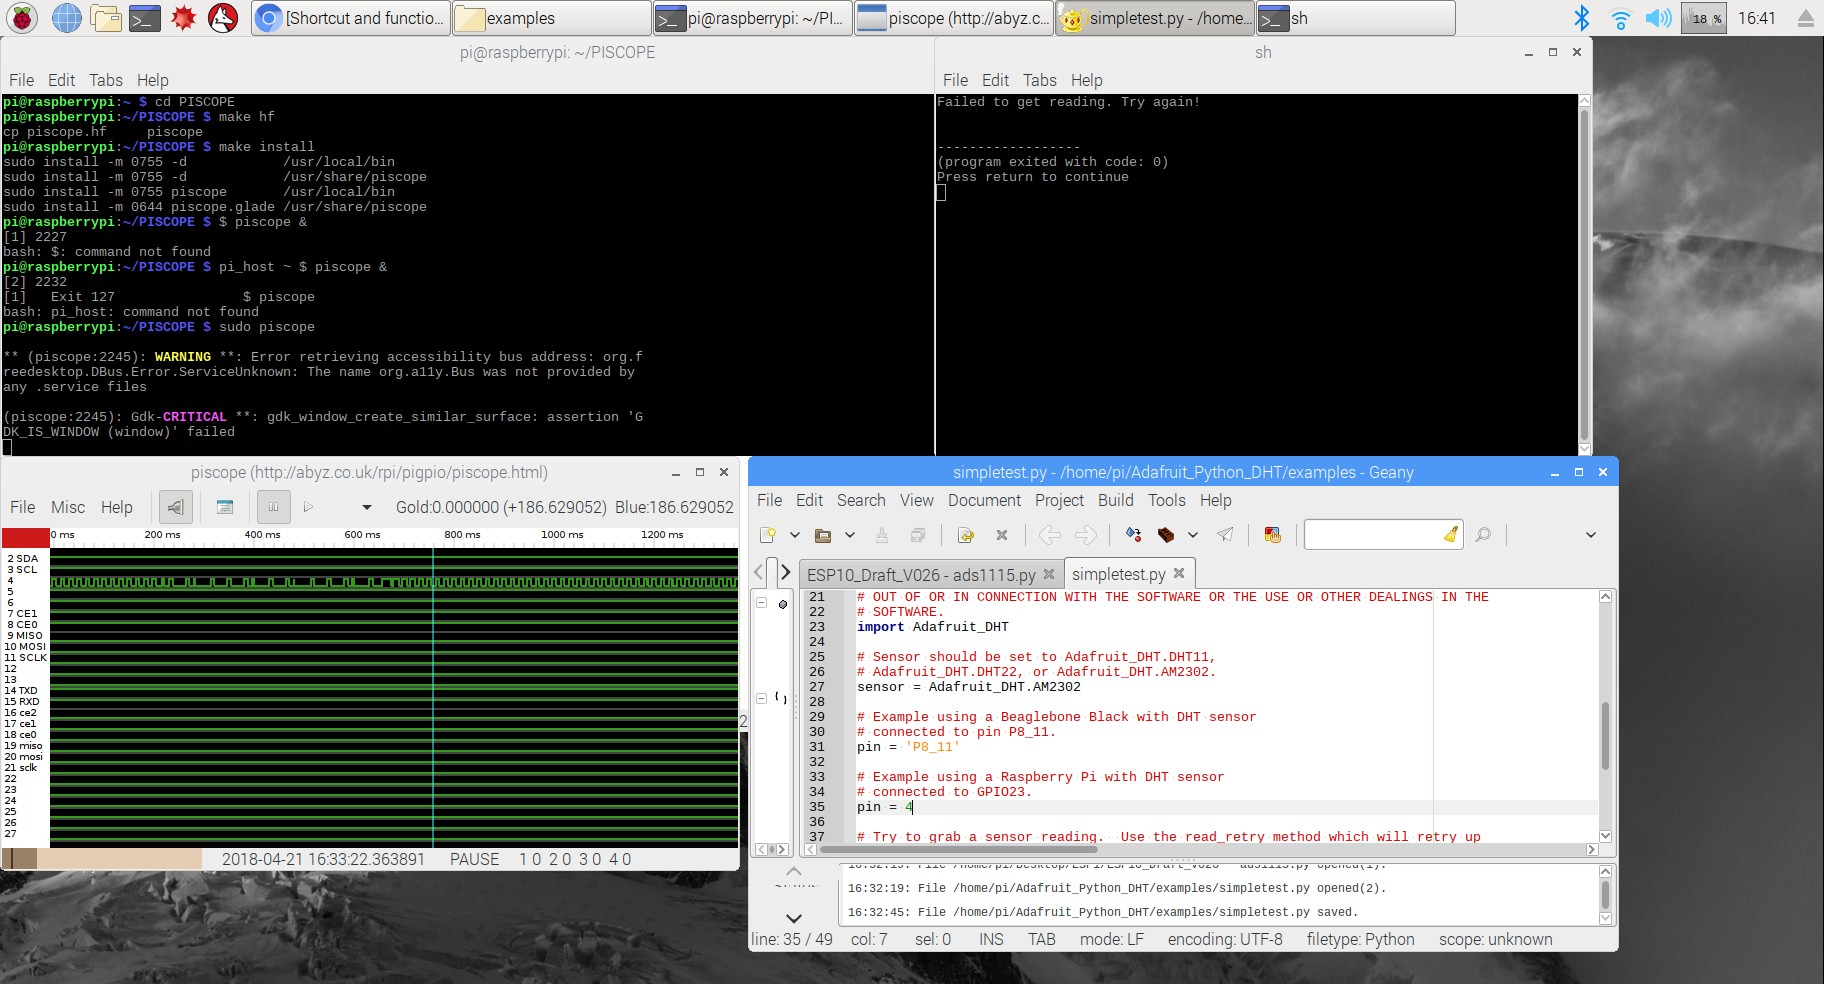Open Geany's Search menu

(861, 500)
